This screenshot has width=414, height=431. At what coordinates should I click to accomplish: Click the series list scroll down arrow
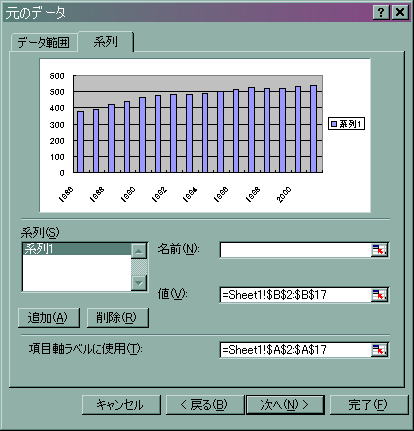pos(139,283)
